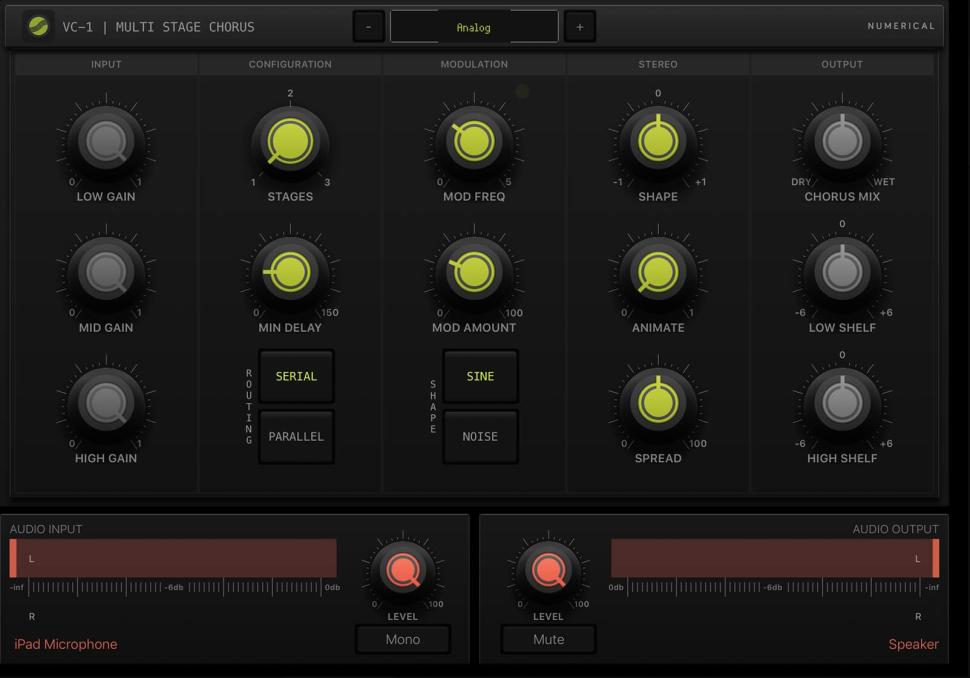
Task: Click the audio input LEVEL knob
Action: point(403,571)
